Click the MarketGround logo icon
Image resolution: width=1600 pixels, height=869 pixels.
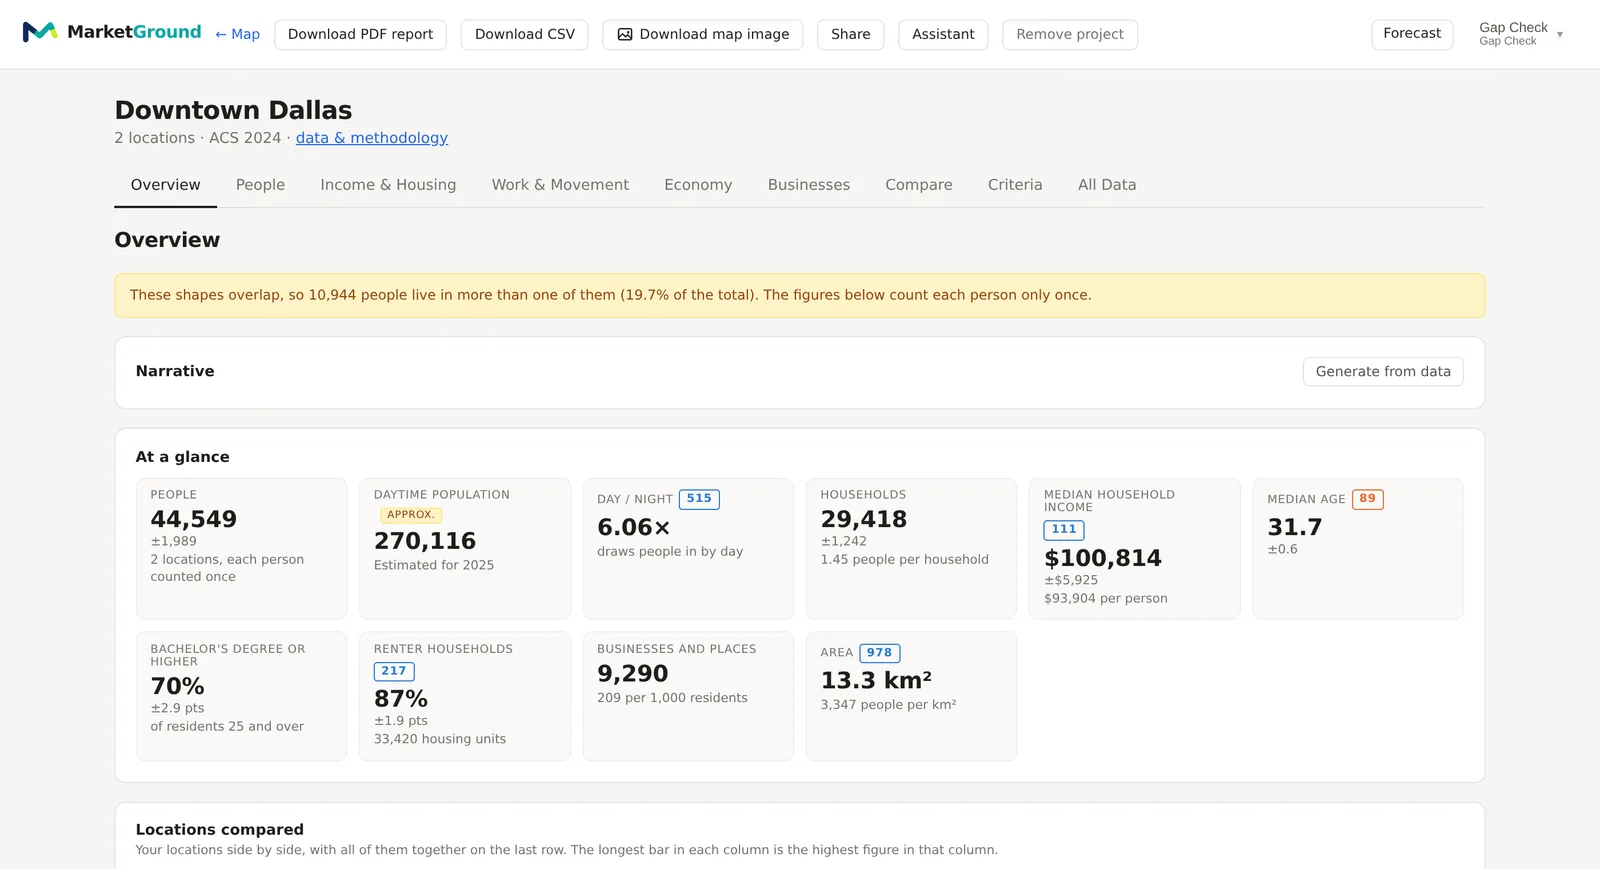(40, 32)
